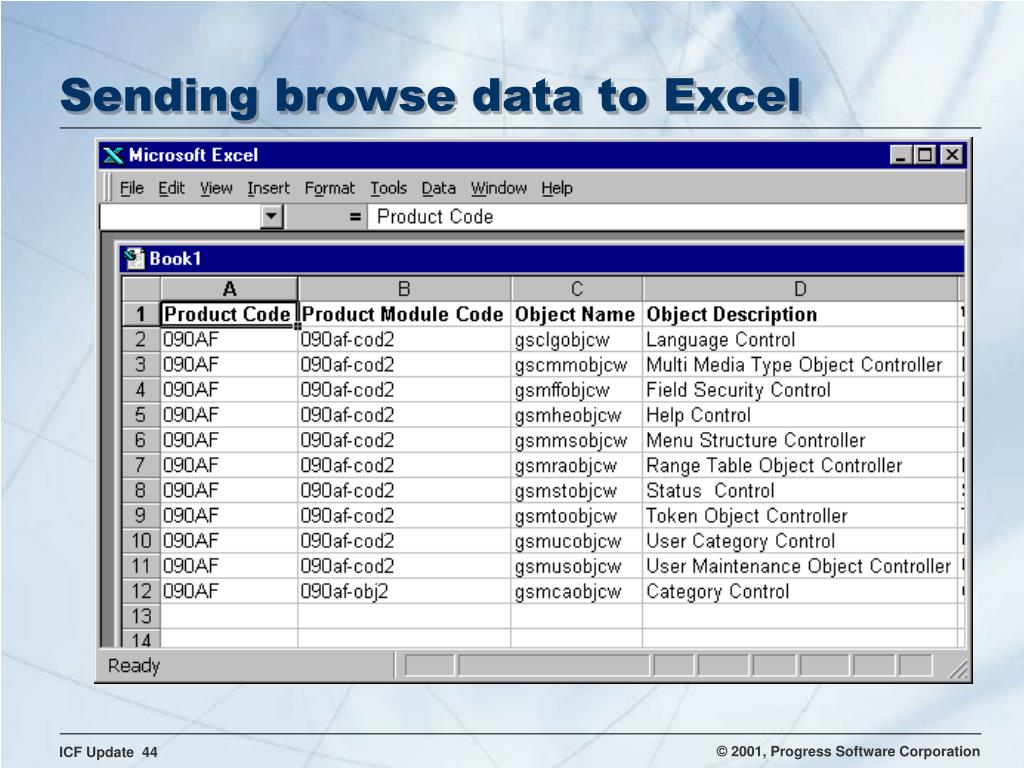Click the Book1 title bar
Viewport: 1024px width, 768px height.
[x=542, y=259]
